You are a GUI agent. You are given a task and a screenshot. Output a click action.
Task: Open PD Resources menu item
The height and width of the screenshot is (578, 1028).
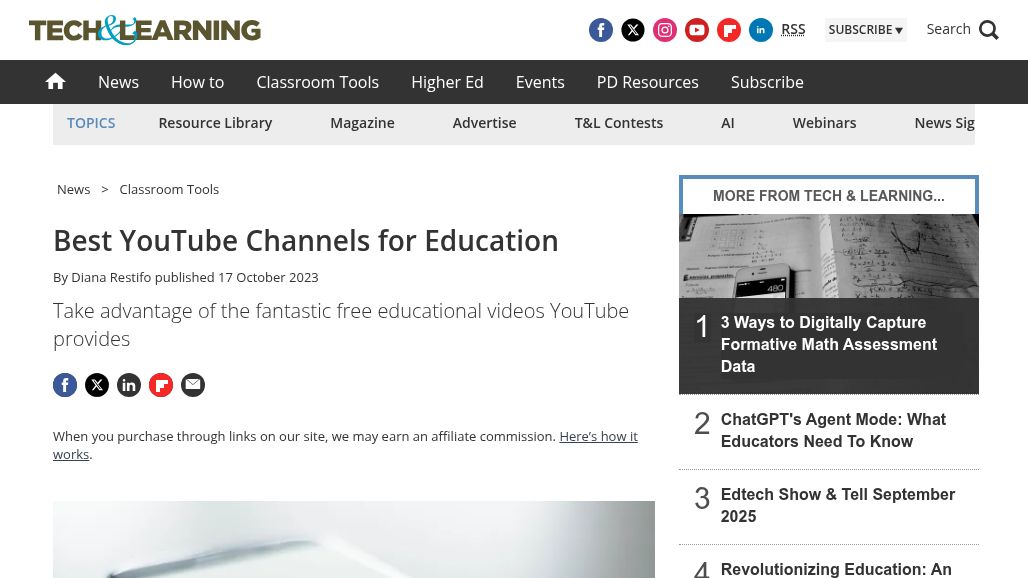coord(648,82)
